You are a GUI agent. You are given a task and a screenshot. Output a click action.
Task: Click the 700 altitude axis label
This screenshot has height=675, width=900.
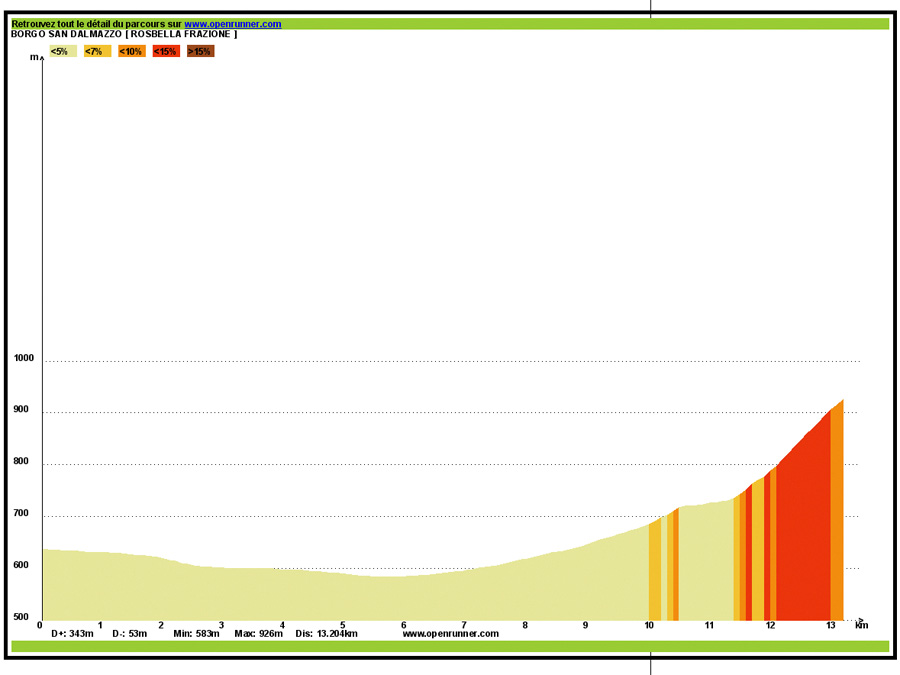(x=21, y=513)
